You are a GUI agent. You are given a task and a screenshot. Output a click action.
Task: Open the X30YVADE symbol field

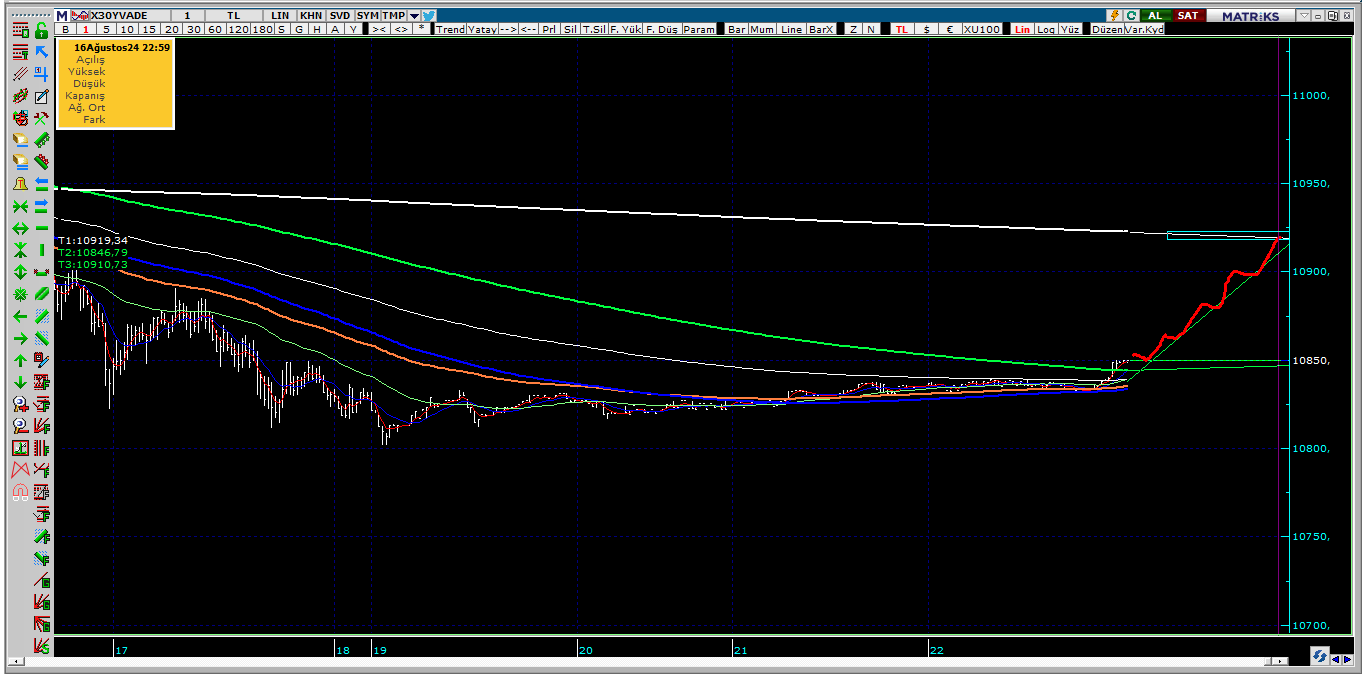(x=130, y=16)
